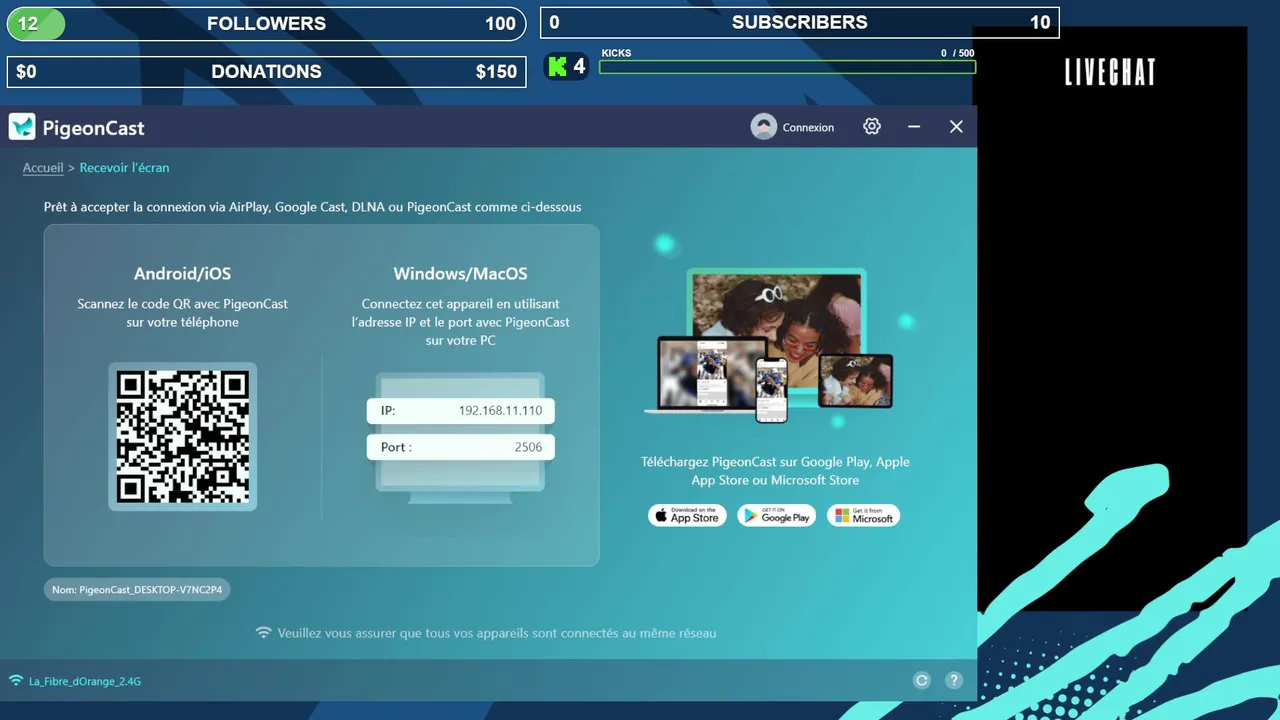Open the Google Play download badge
Viewport: 1280px width, 720px height.
point(777,516)
